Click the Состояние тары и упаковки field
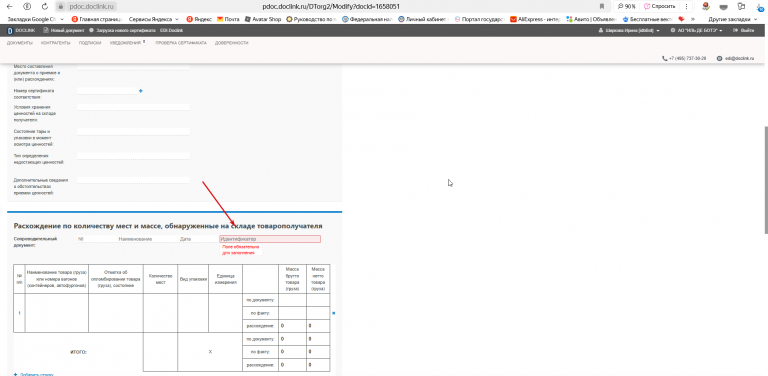 [133, 131]
